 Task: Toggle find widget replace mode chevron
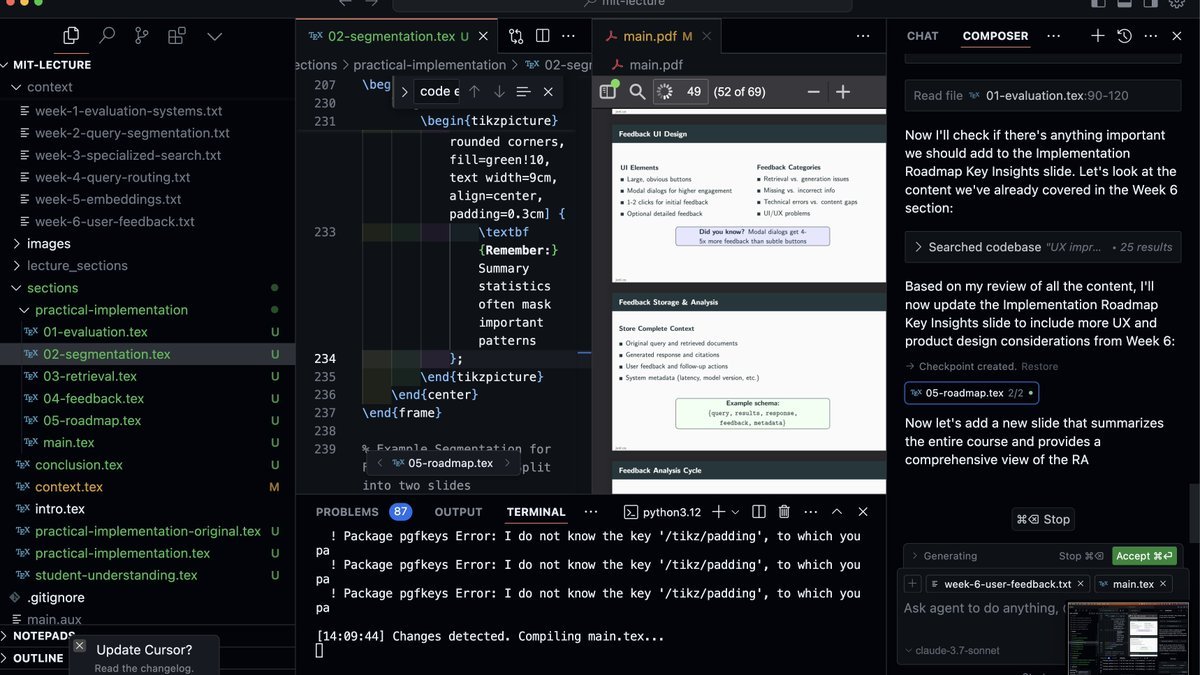405,92
